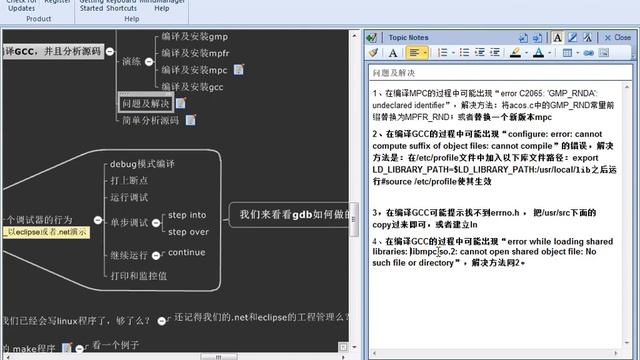Viewport: 640px width, 360px height.
Task: Collapse the 继续运行 subtopic
Action: [156, 256]
